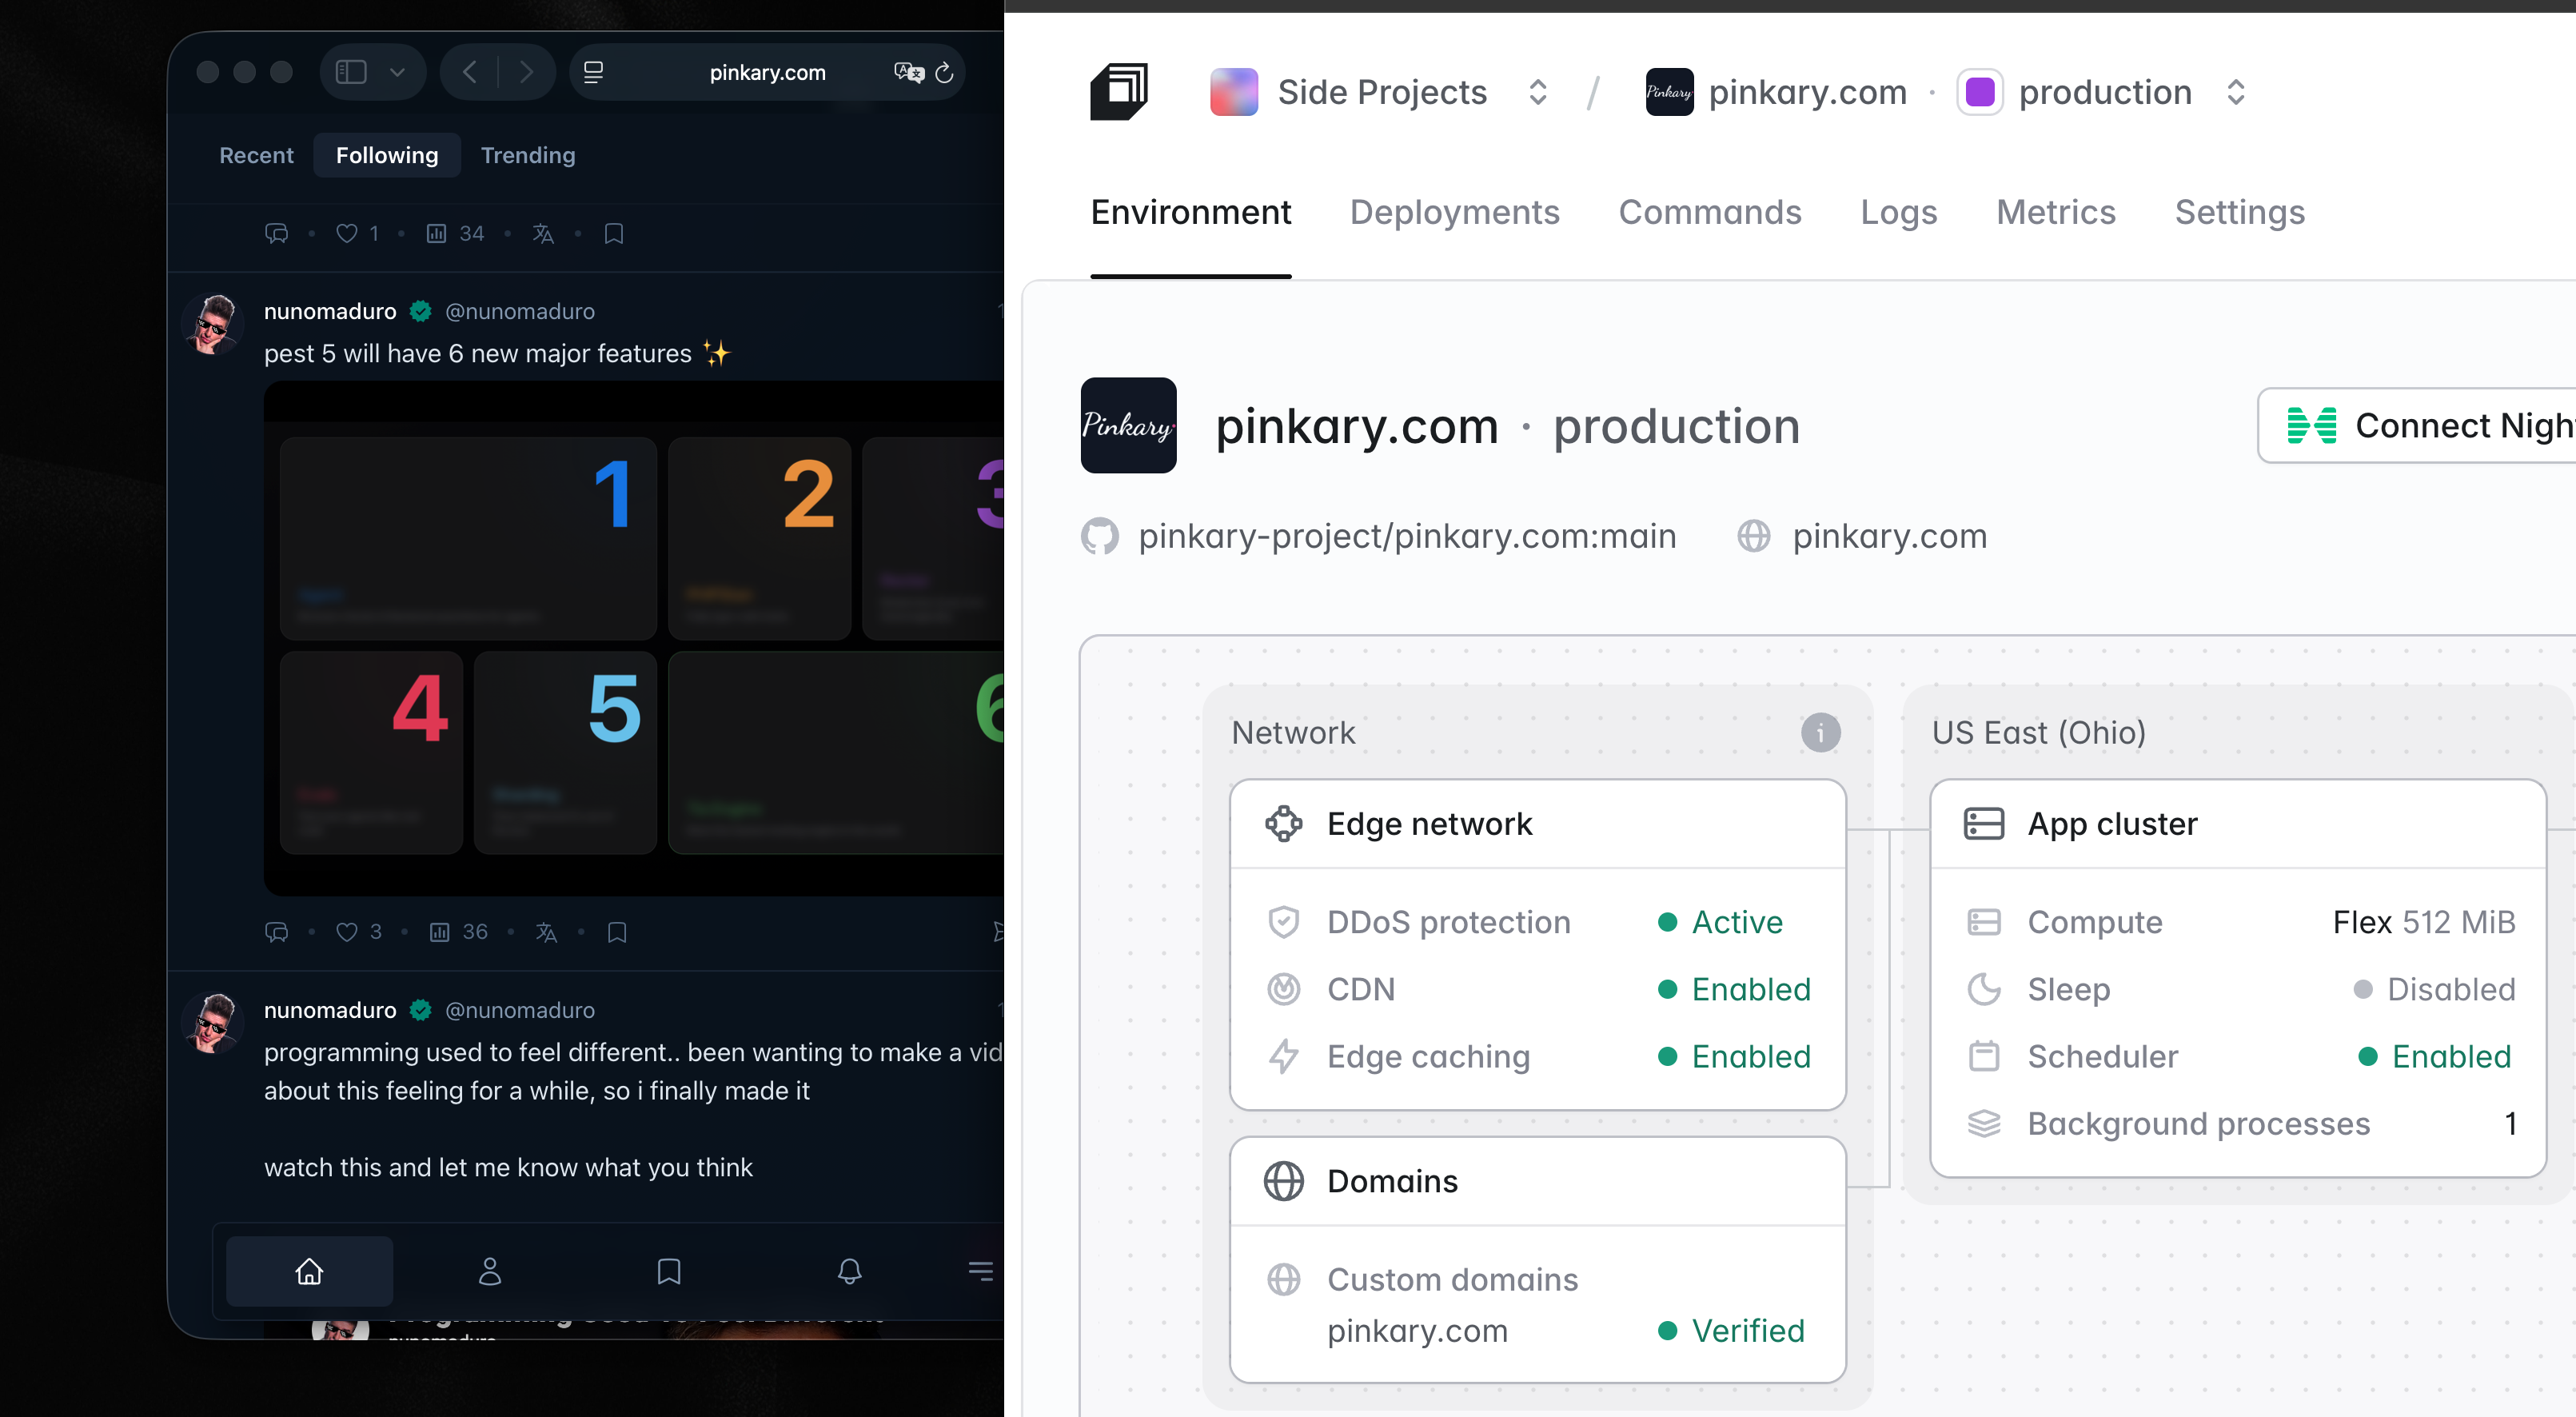Bookmark the pest 5 features post
The width and height of the screenshot is (2576, 1417).
pos(617,932)
